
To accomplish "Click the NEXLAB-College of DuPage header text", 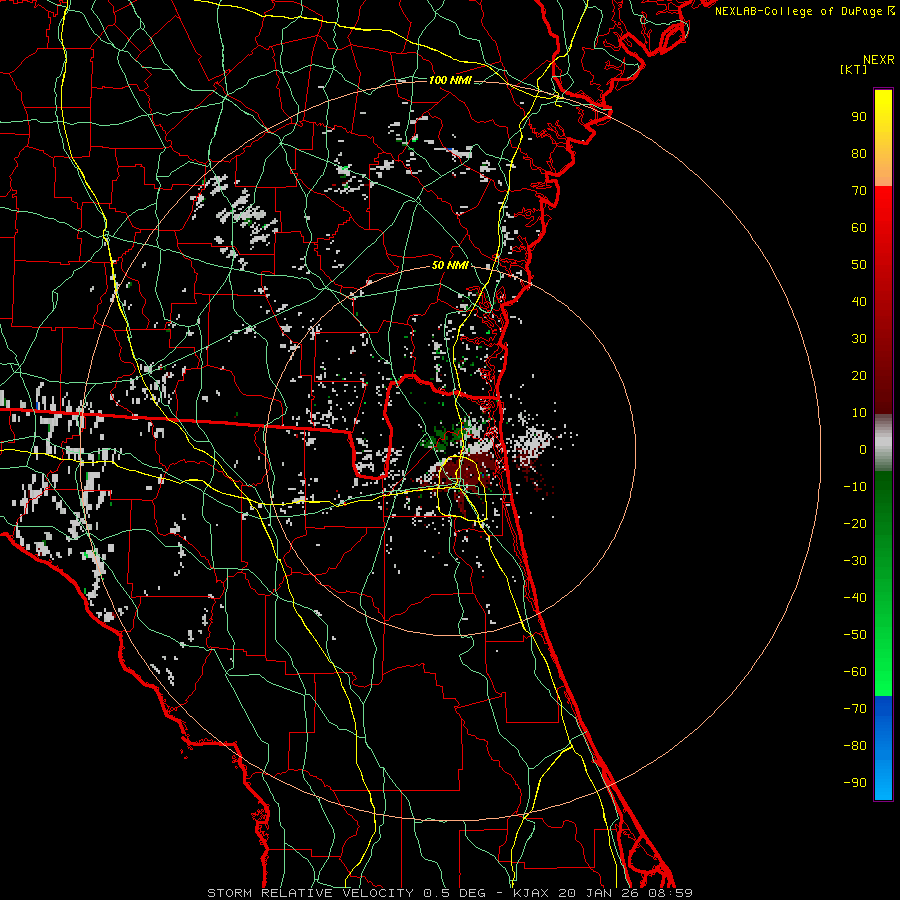I will 804,11.
